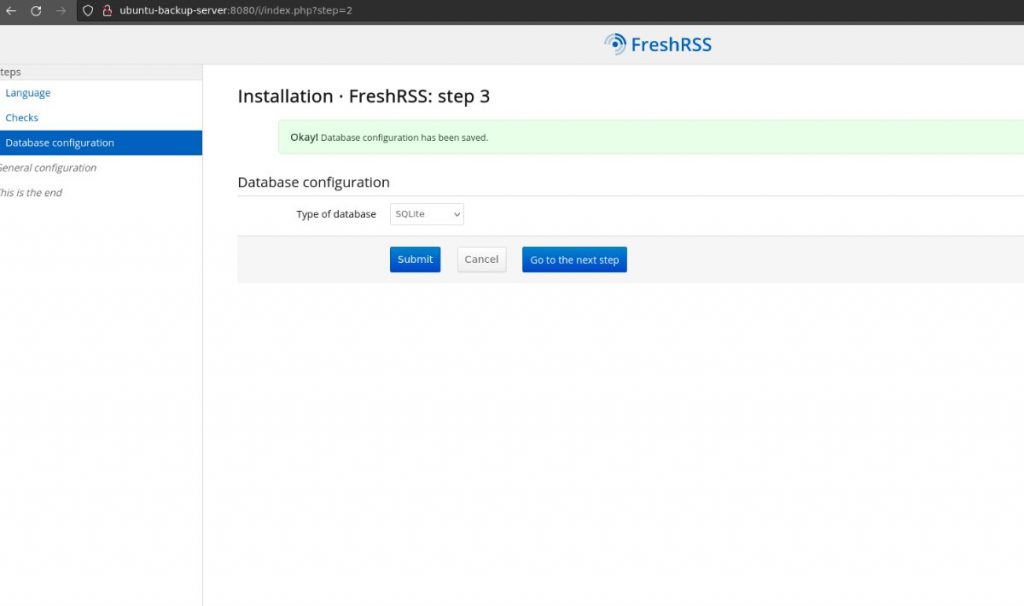
Task: Click the browser back arrow icon
Action: (12, 12)
